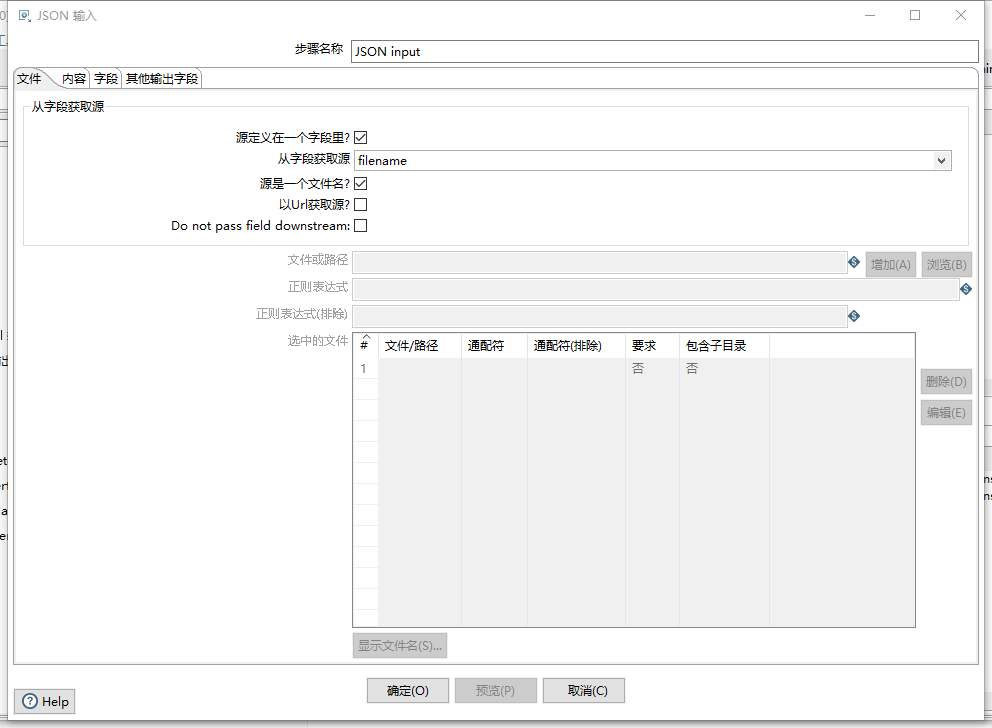Click the 确定(O) button

(407, 690)
